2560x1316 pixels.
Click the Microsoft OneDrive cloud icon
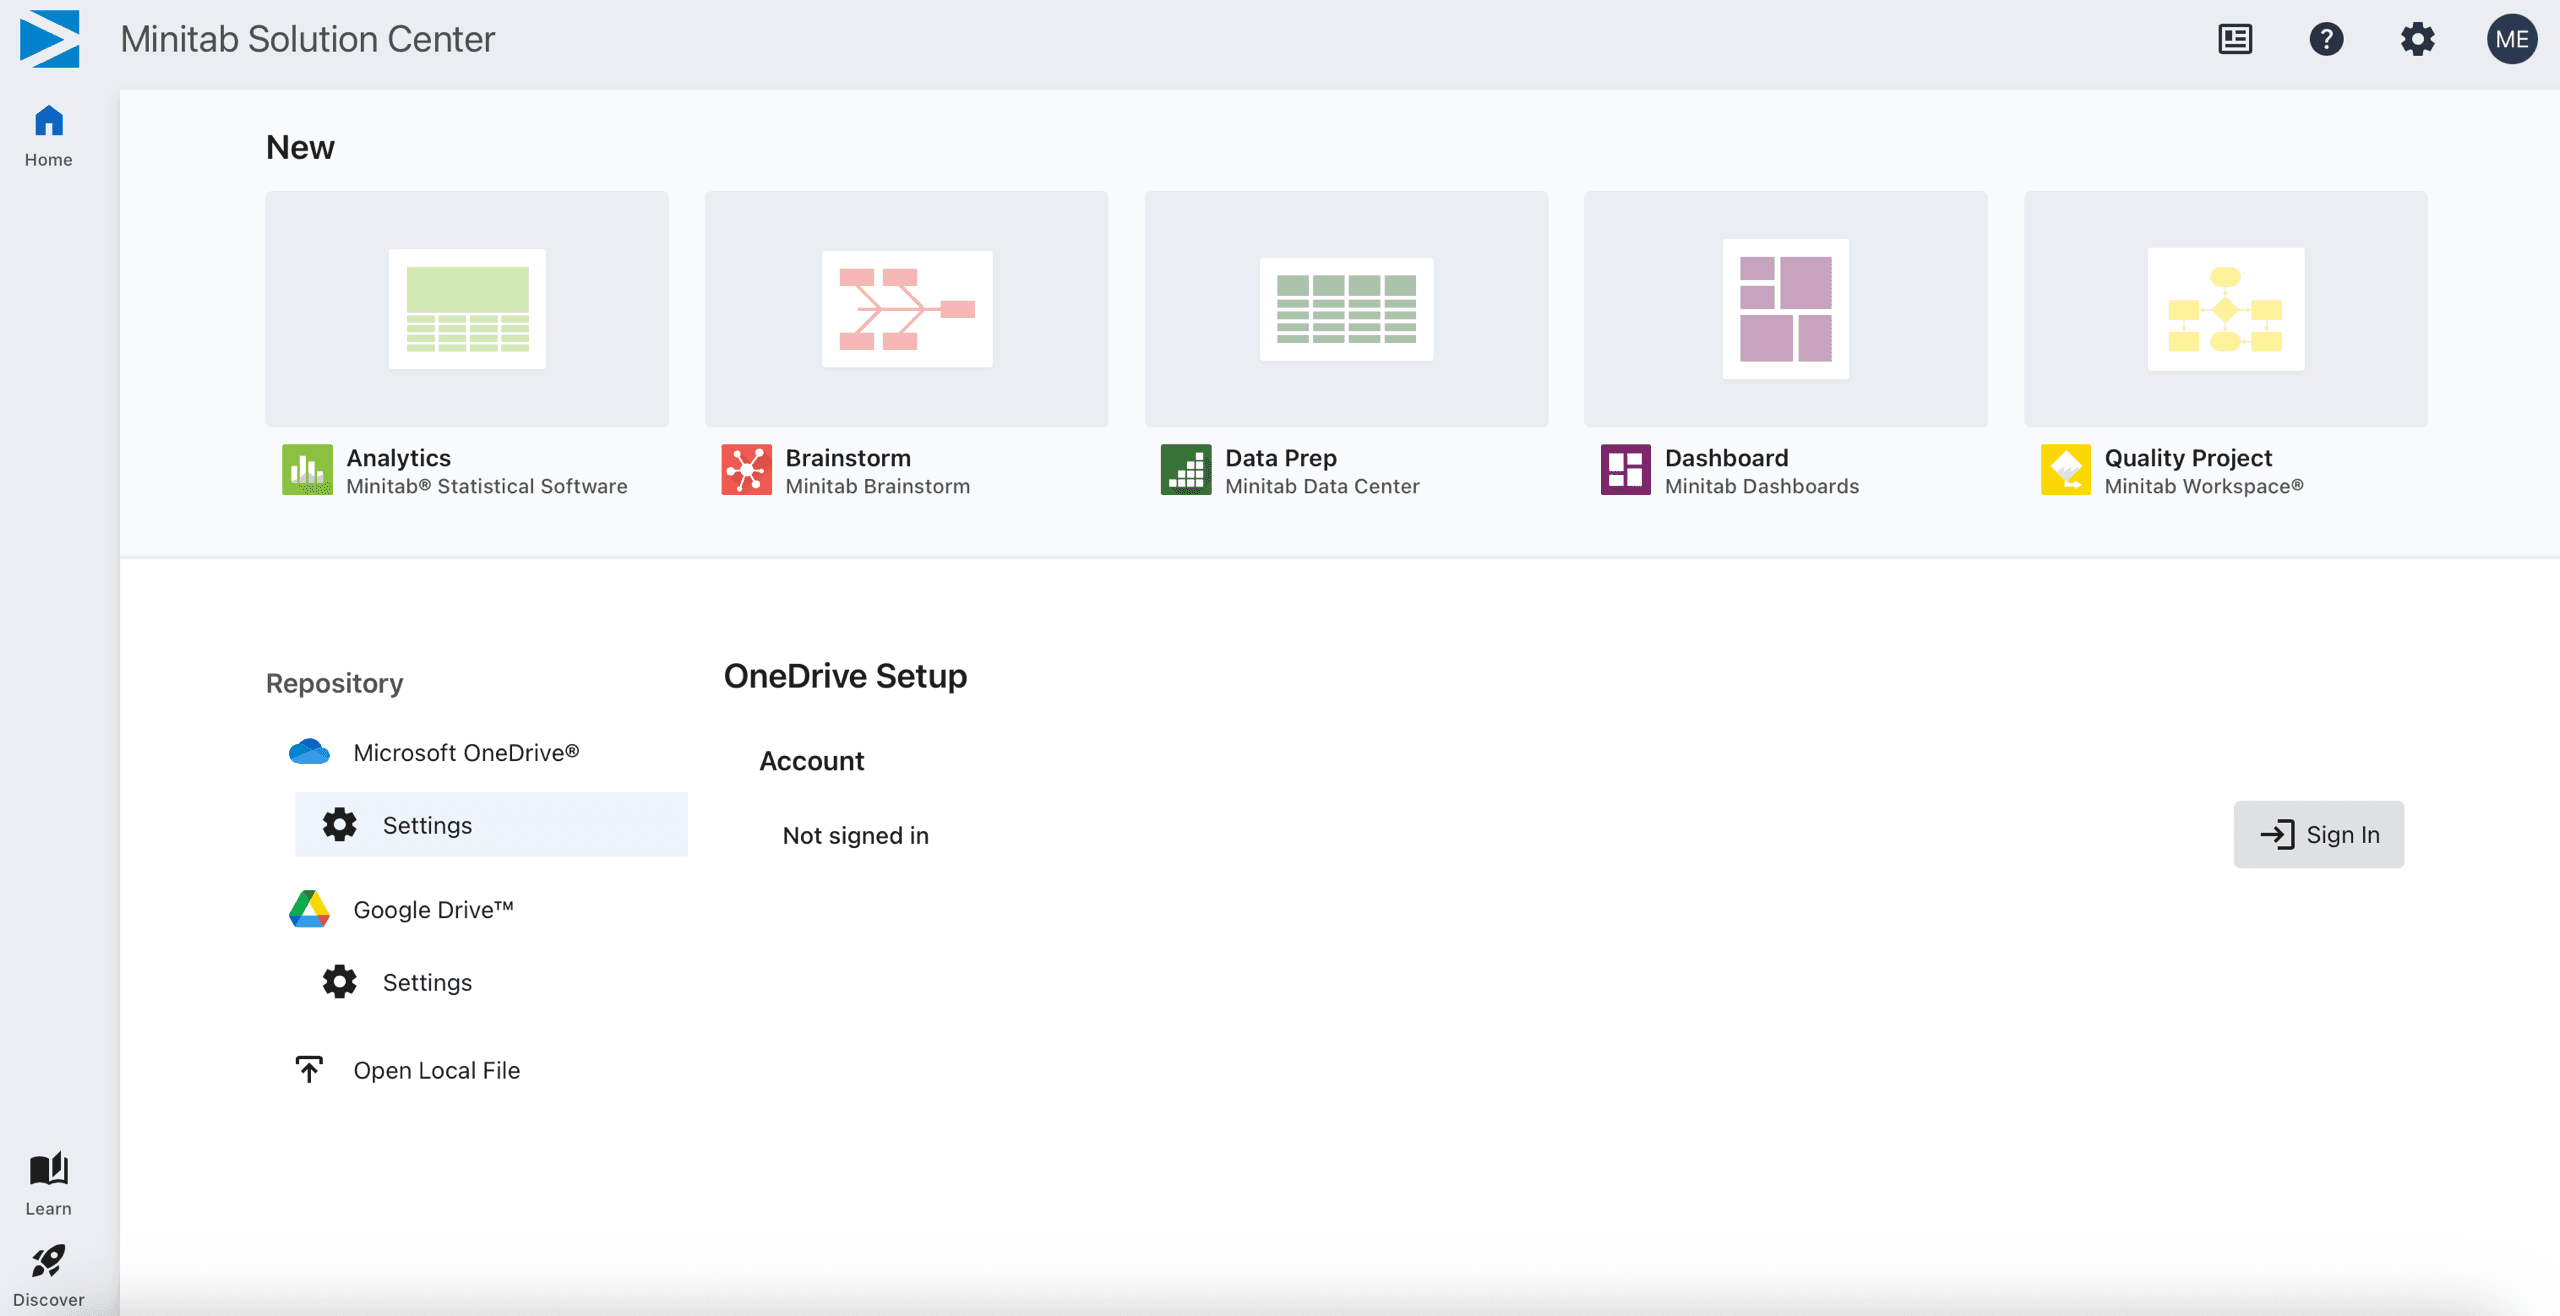(309, 752)
